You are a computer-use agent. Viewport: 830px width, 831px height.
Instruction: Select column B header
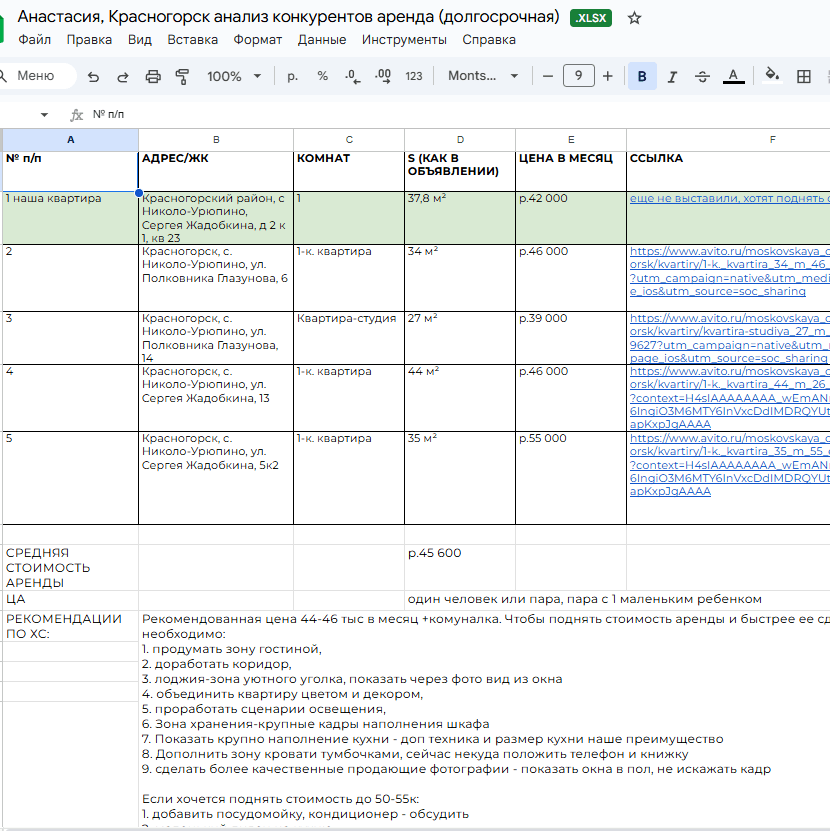tap(216, 140)
